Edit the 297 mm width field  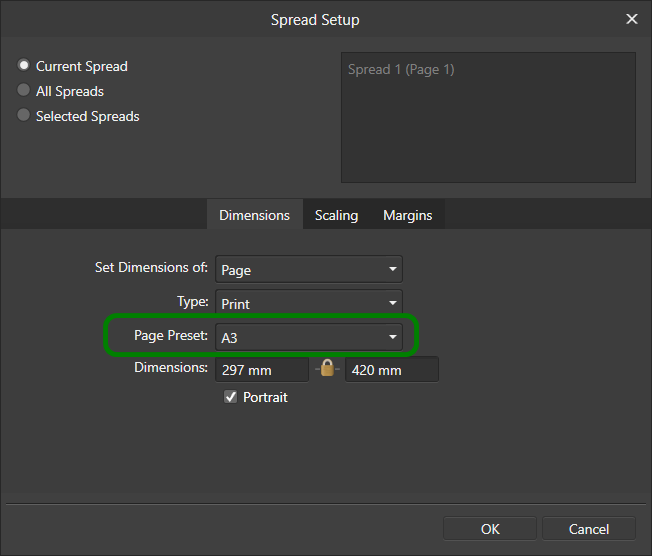click(x=262, y=369)
